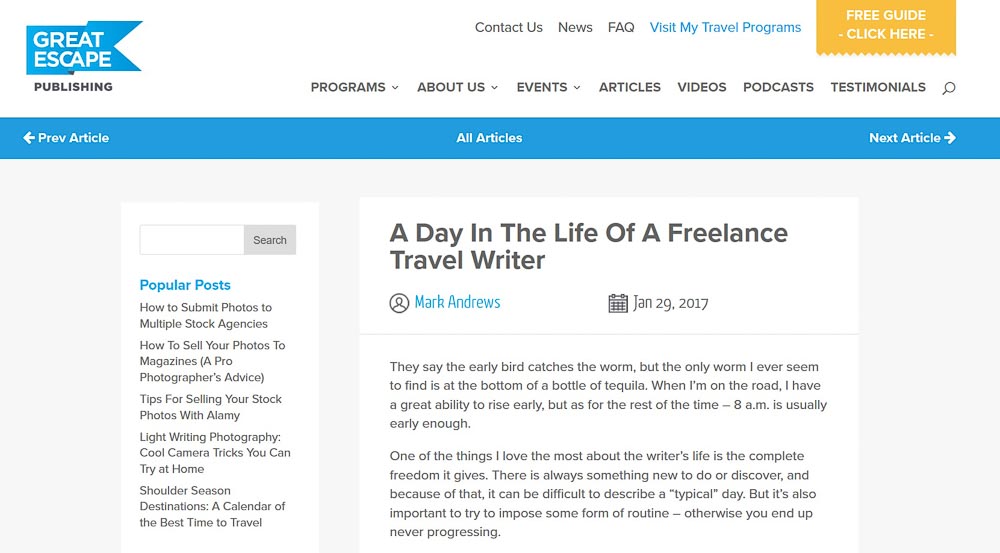
Task: Click the search magnifier icon in navigation
Action: point(948,88)
